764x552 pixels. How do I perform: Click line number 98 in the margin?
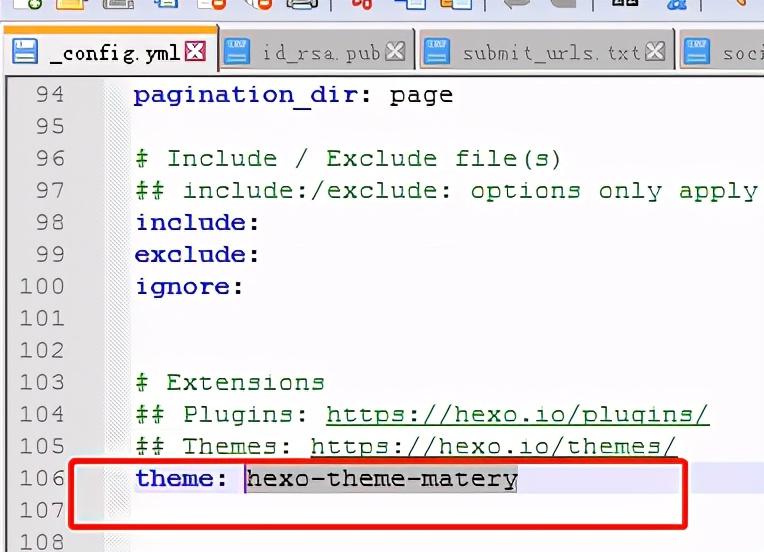click(x=50, y=223)
